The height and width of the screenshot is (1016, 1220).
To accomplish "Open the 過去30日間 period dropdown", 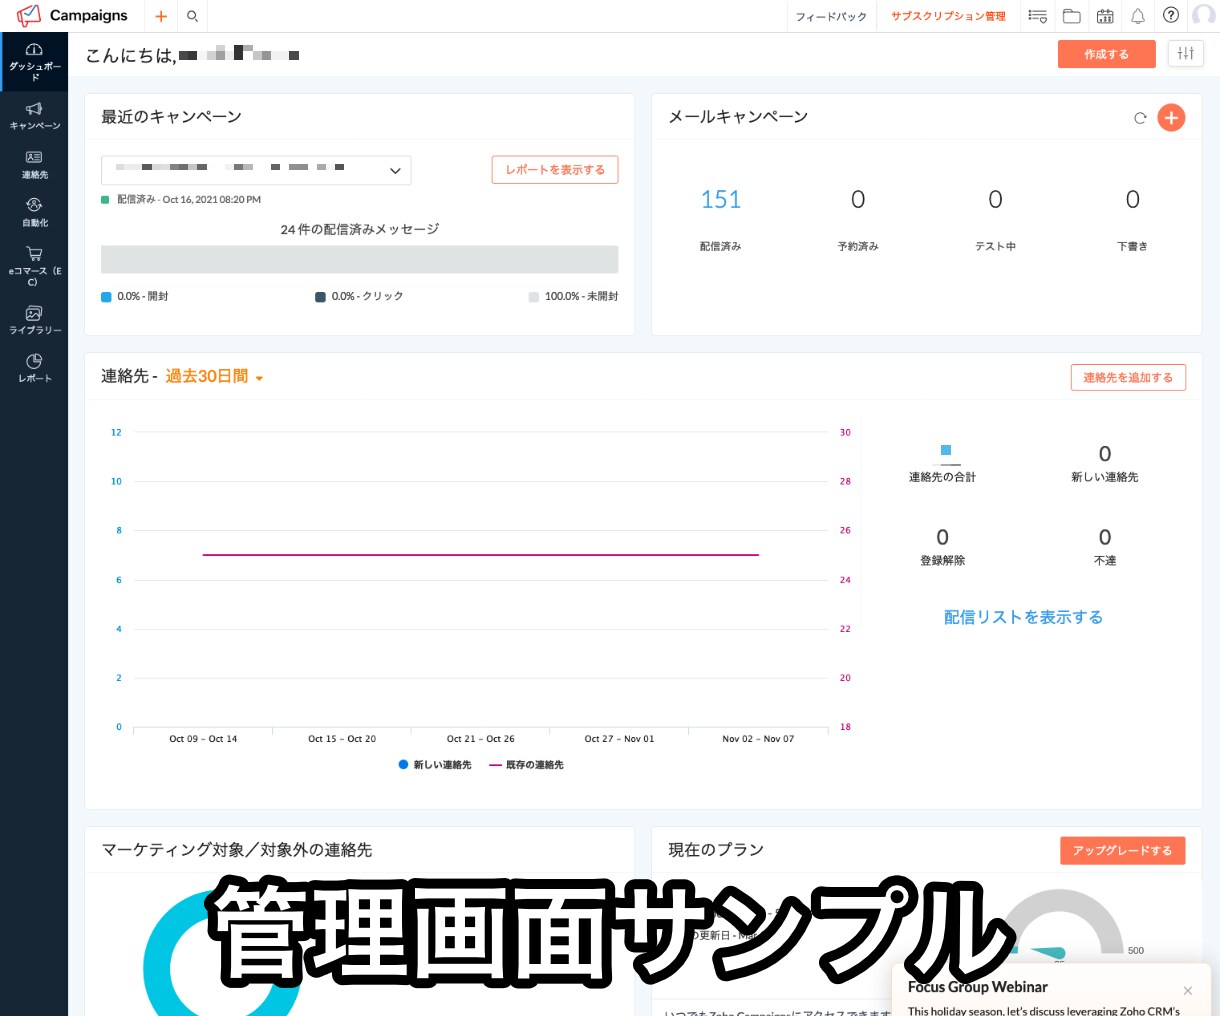I will (214, 377).
